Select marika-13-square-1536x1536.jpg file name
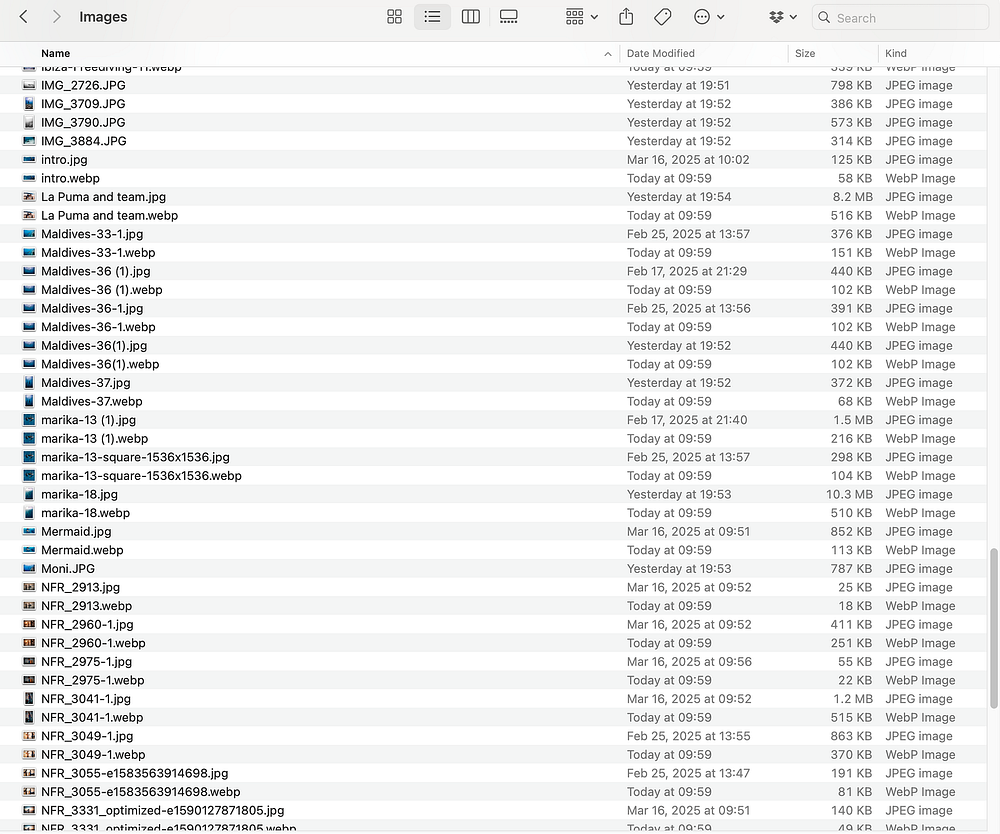This screenshot has height=834, width=1000. (135, 457)
